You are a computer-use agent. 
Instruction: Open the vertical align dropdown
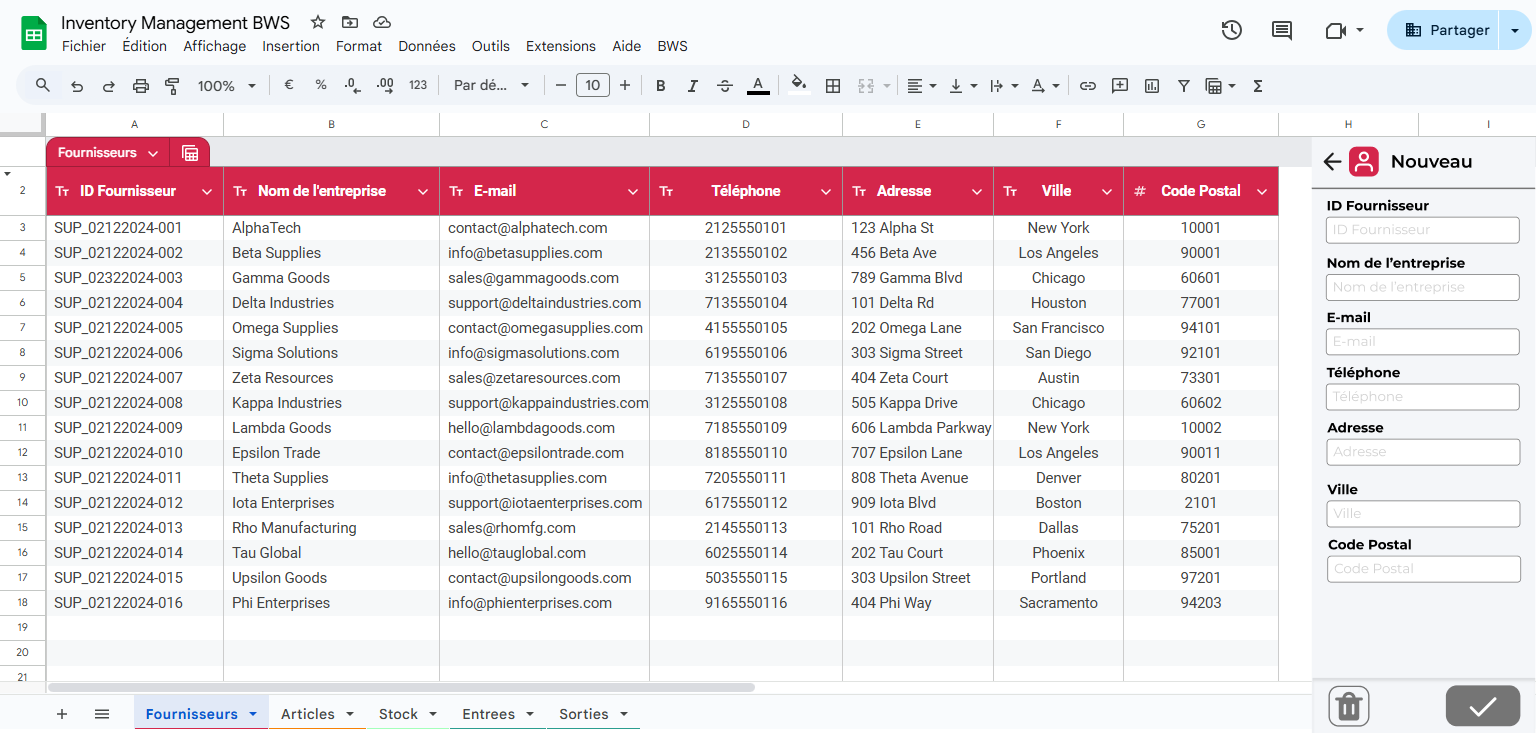point(963,86)
